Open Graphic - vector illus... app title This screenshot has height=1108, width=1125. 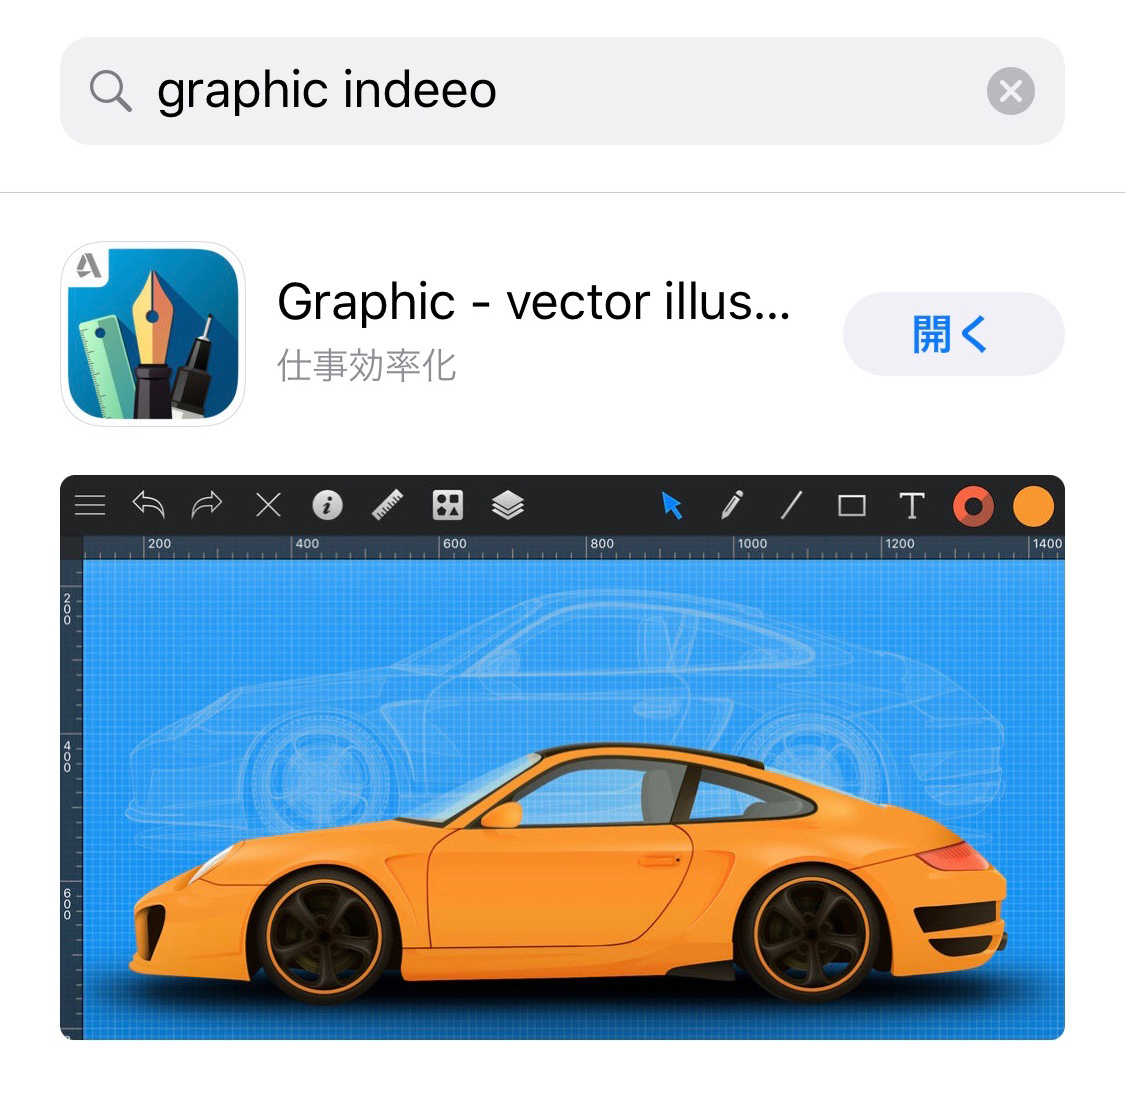[534, 302]
